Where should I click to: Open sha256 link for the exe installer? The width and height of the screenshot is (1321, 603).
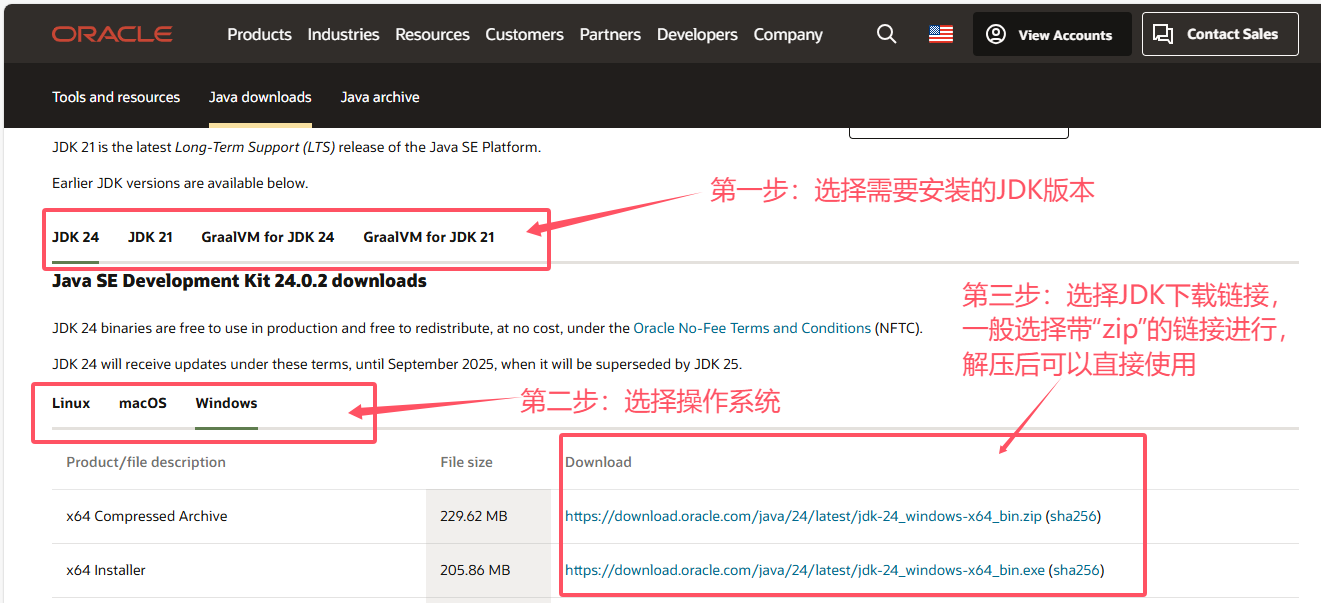tap(1076, 570)
